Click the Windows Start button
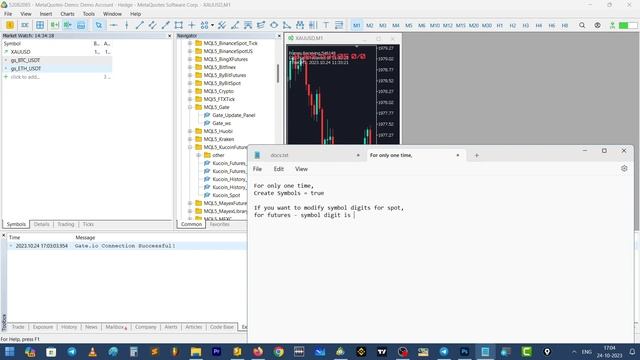Image resolution: width=640 pixels, height=360 pixels. coord(10,351)
